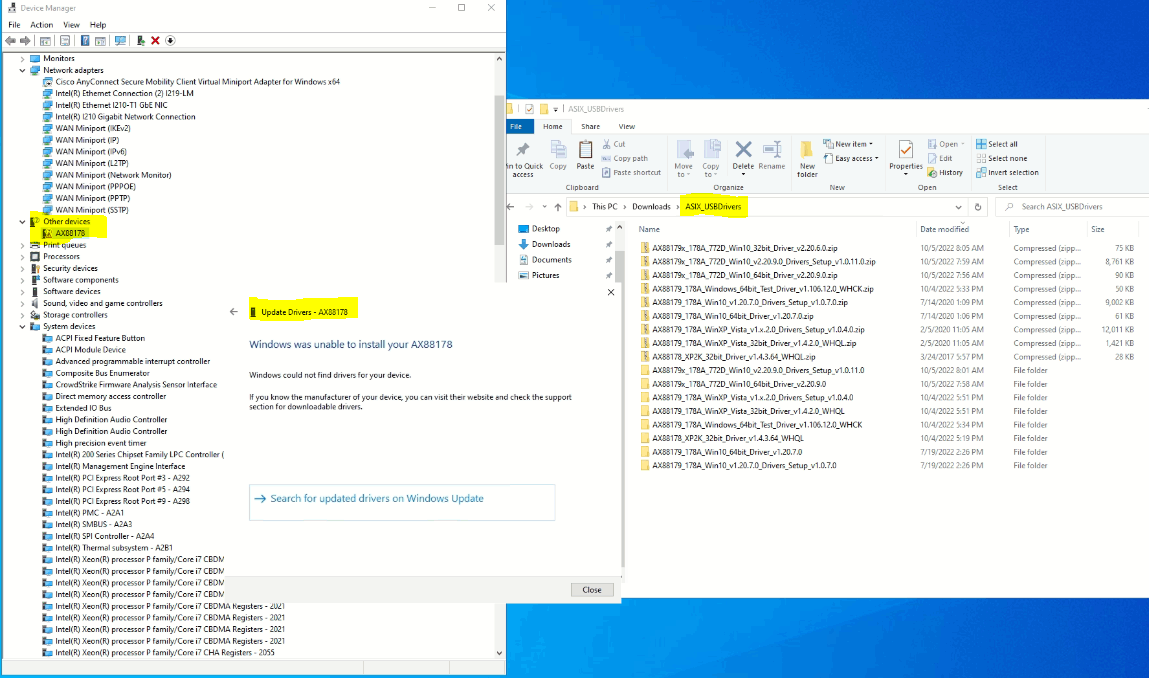
Task: Click the pin toggle next to Downloads
Action: pos(608,244)
